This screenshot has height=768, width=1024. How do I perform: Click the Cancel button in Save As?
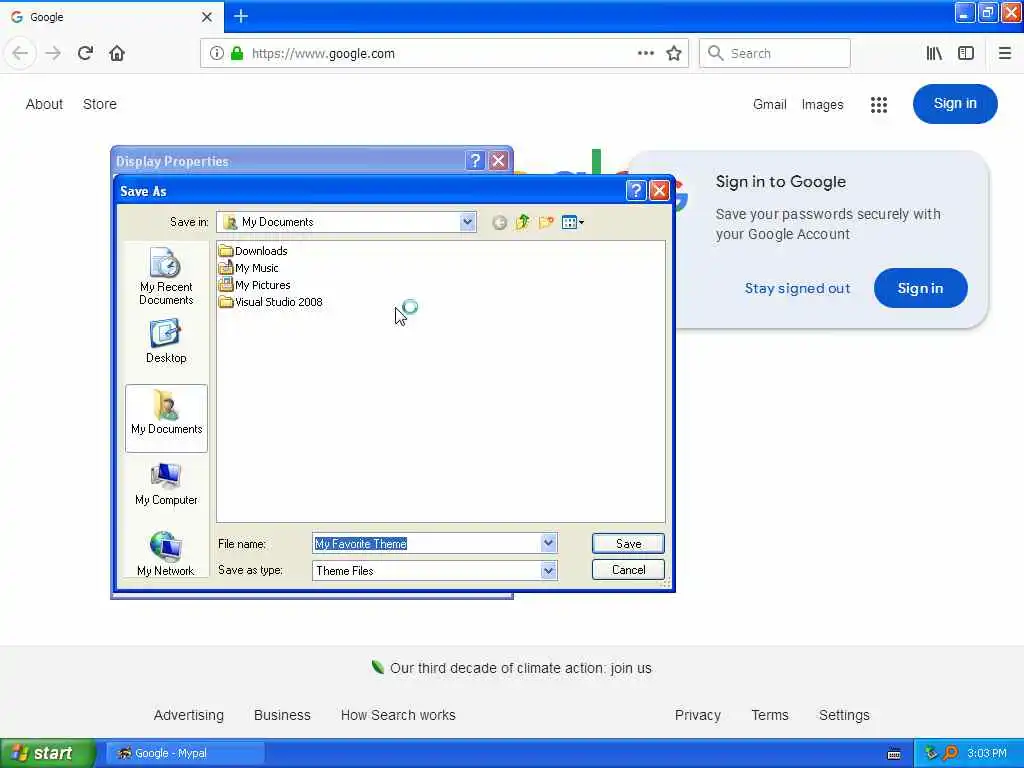[x=628, y=569]
